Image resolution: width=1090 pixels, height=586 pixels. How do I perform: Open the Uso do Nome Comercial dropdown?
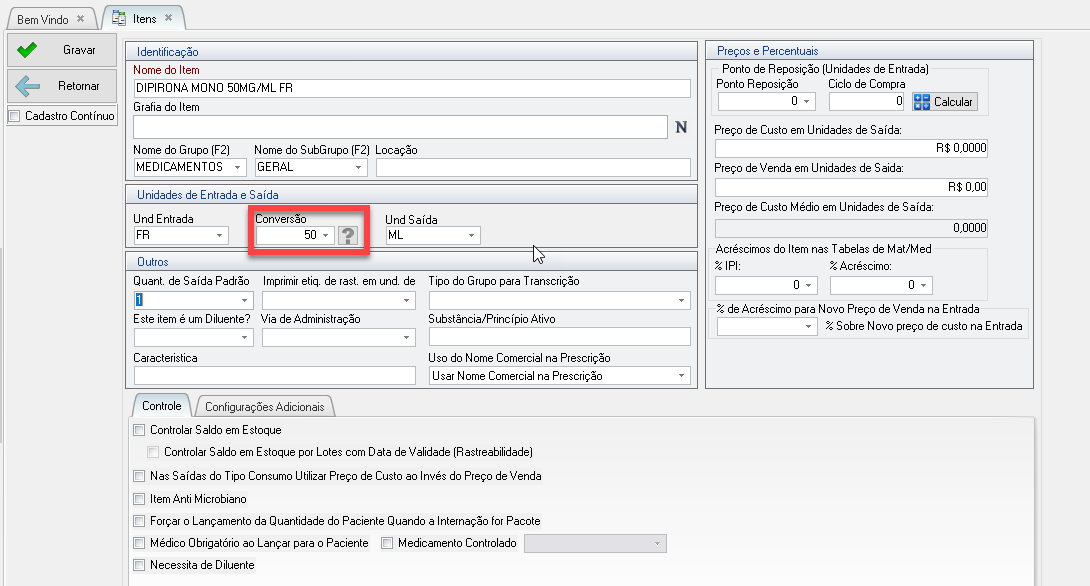point(681,376)
